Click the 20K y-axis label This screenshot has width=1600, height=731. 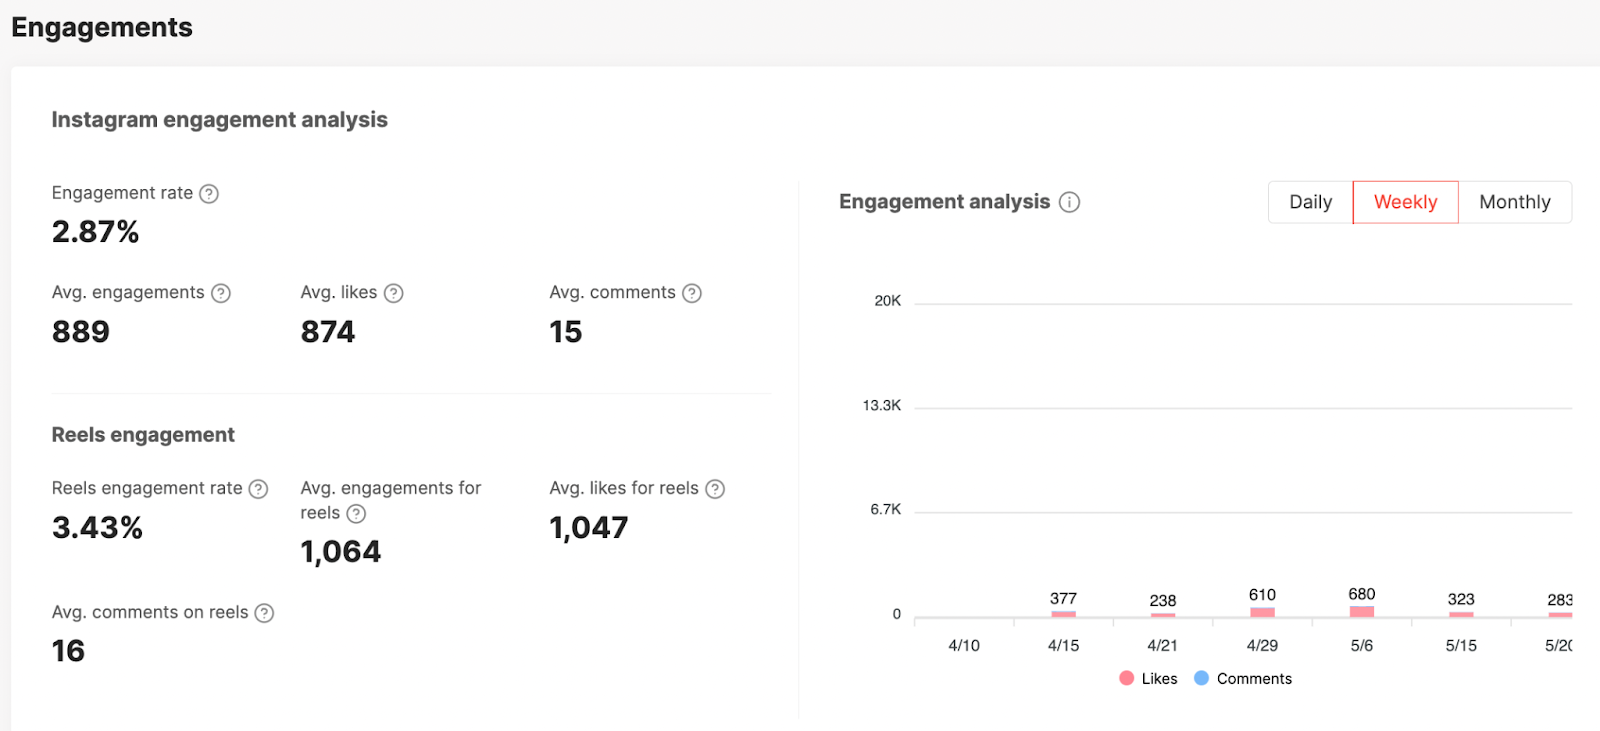[888, 301]
